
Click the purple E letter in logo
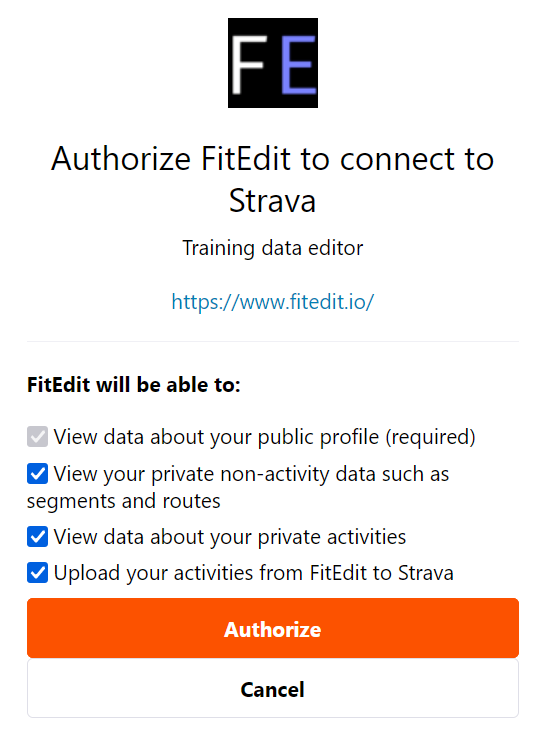click(x=298, y=65)
